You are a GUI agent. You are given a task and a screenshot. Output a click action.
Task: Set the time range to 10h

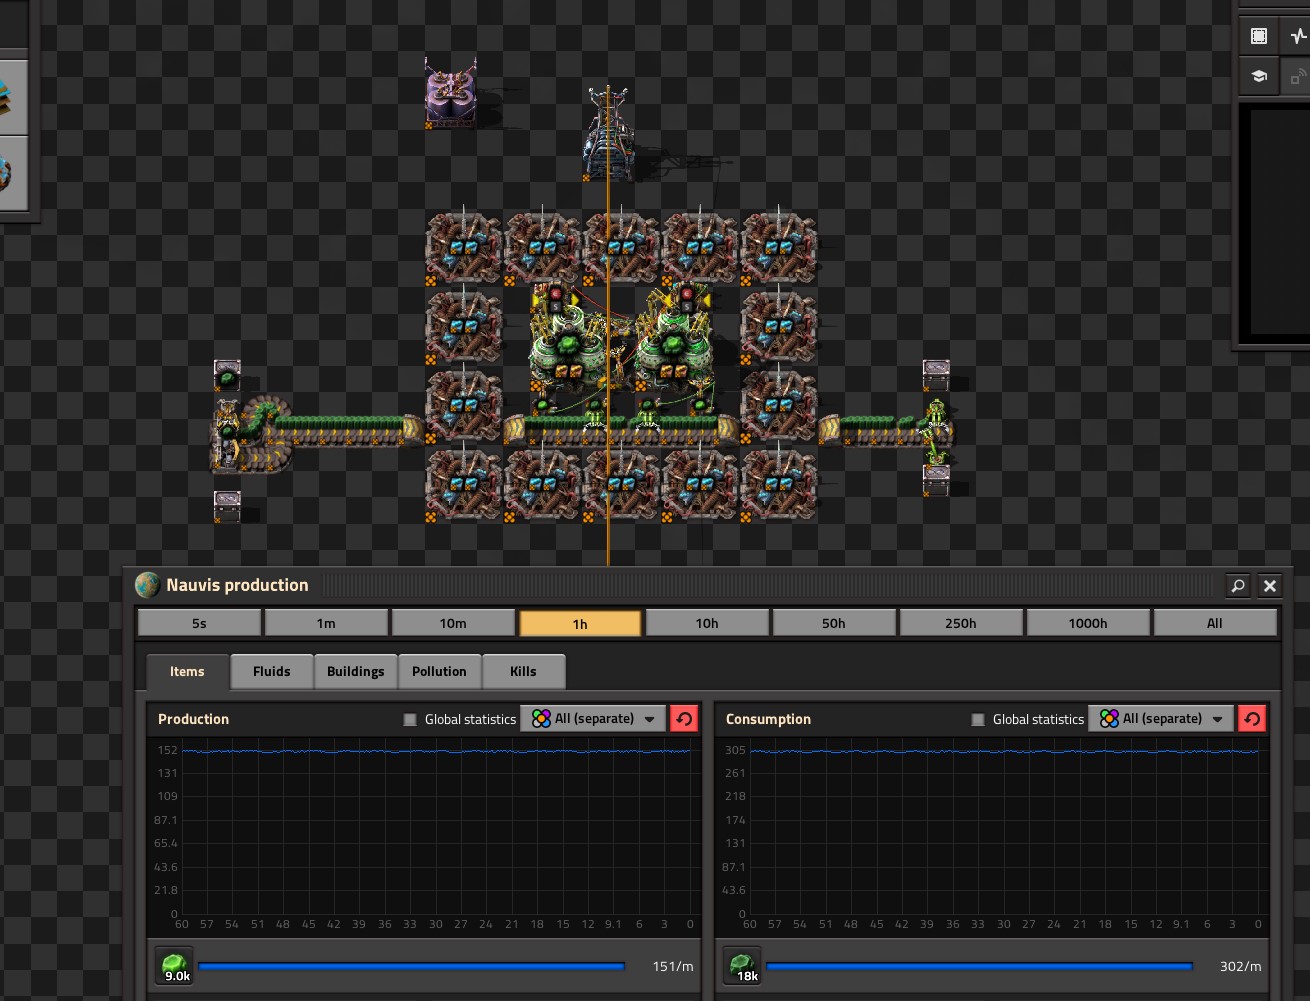(x=707, y=623)
